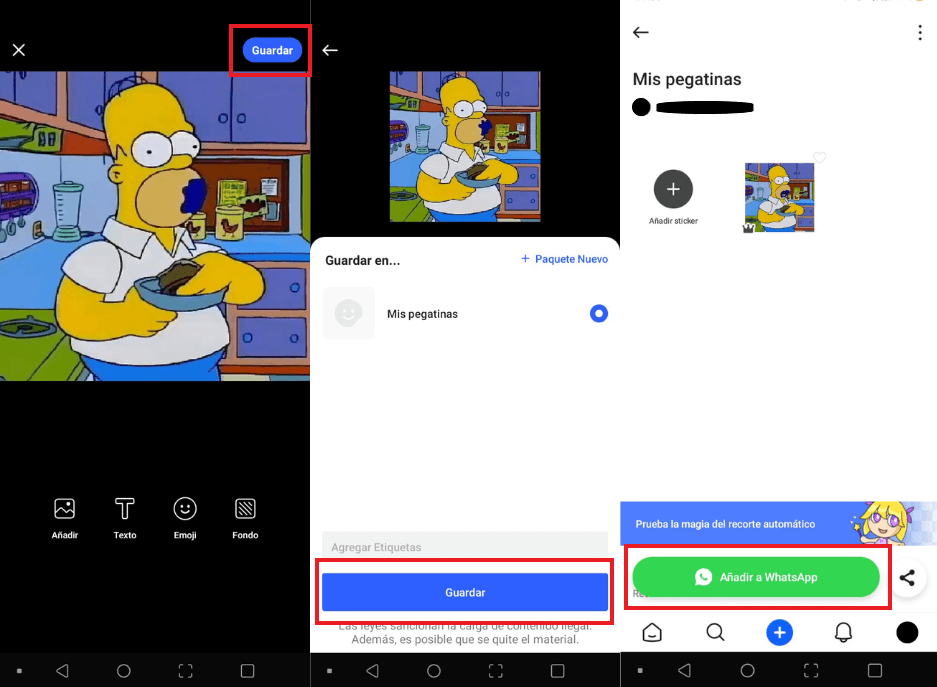937x687 pixels.
Task: Open the Notifications bell tab
Action: point(843,632)
